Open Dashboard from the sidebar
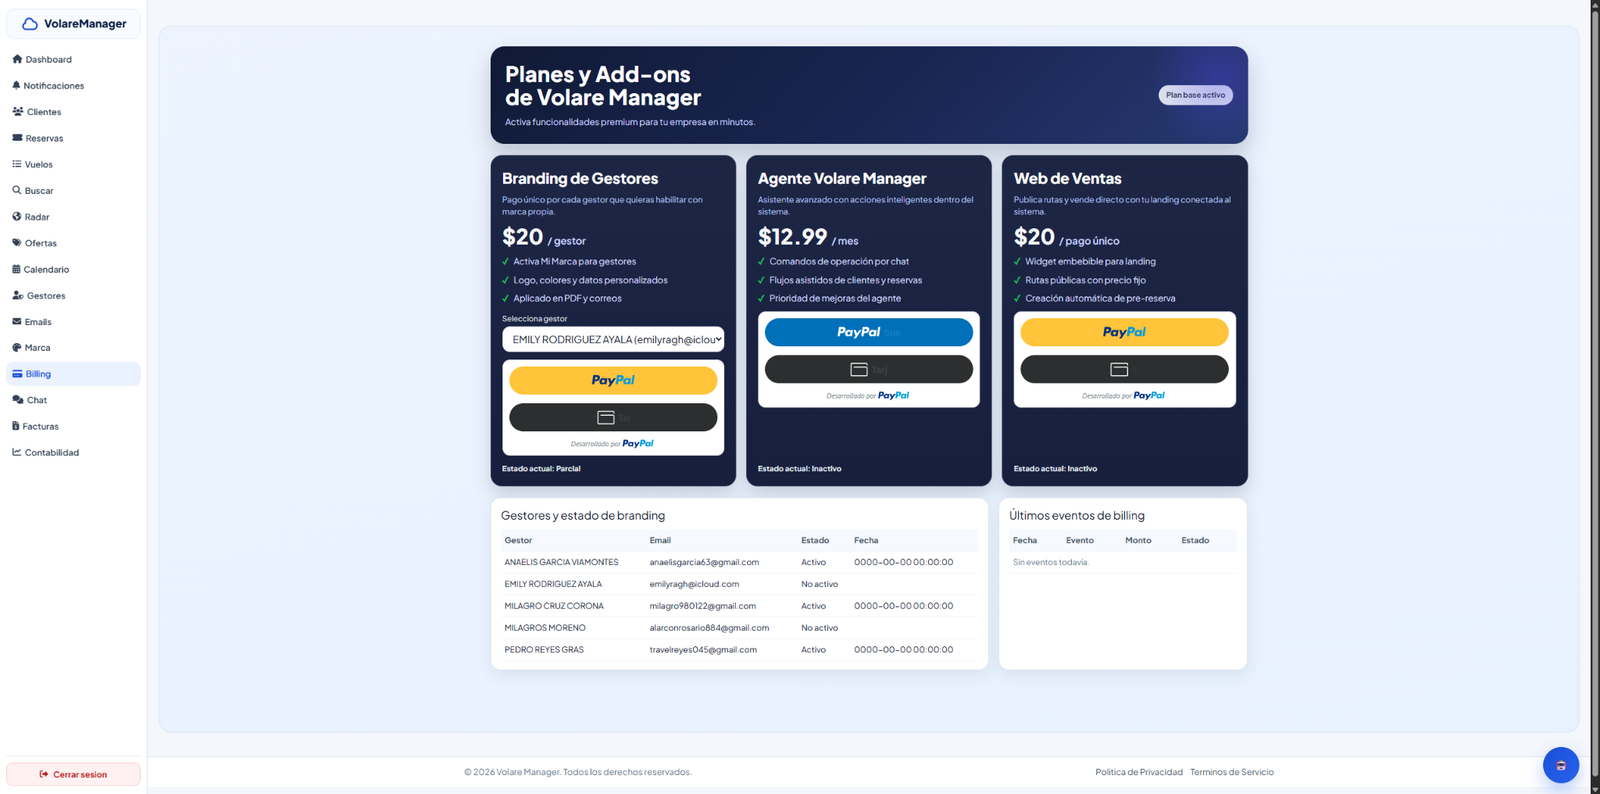The image size is (1600, 794). (x=73, y=59)
